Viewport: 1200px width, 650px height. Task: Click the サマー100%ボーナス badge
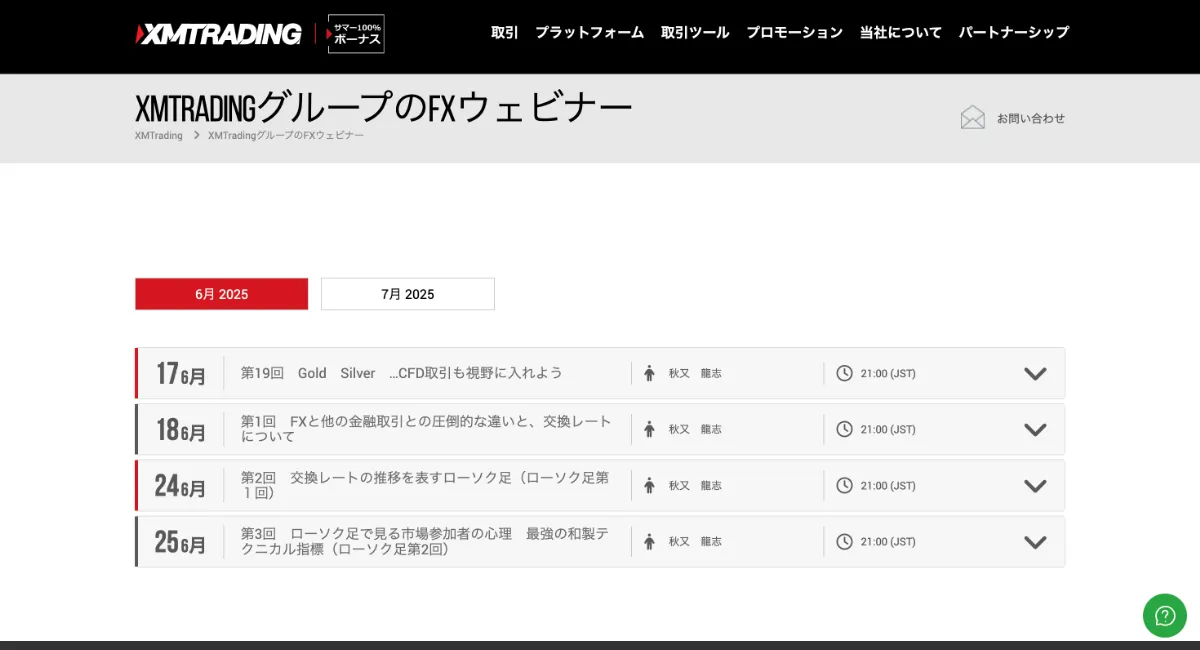click(356, 33)
